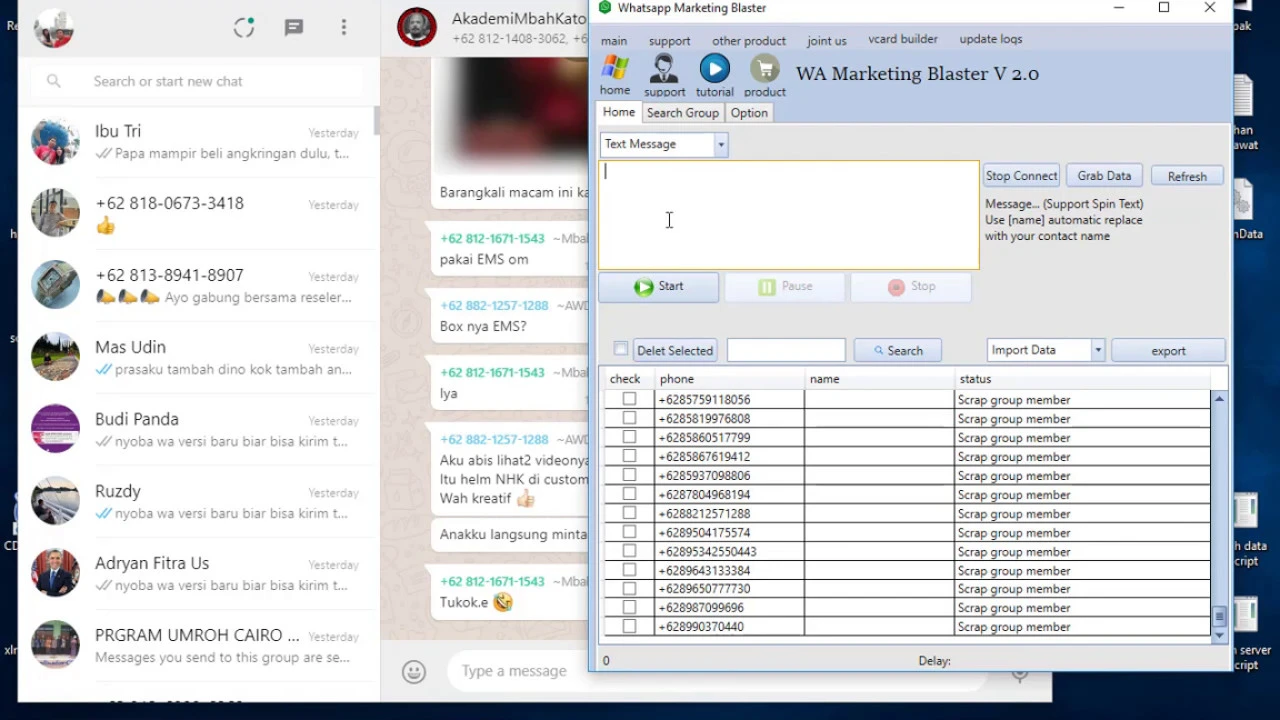Viewport: 1280px width, 720px height.
Task: Open PRGRAM UMROH CAIRO group chat
Action: click(x=198, y=645)
